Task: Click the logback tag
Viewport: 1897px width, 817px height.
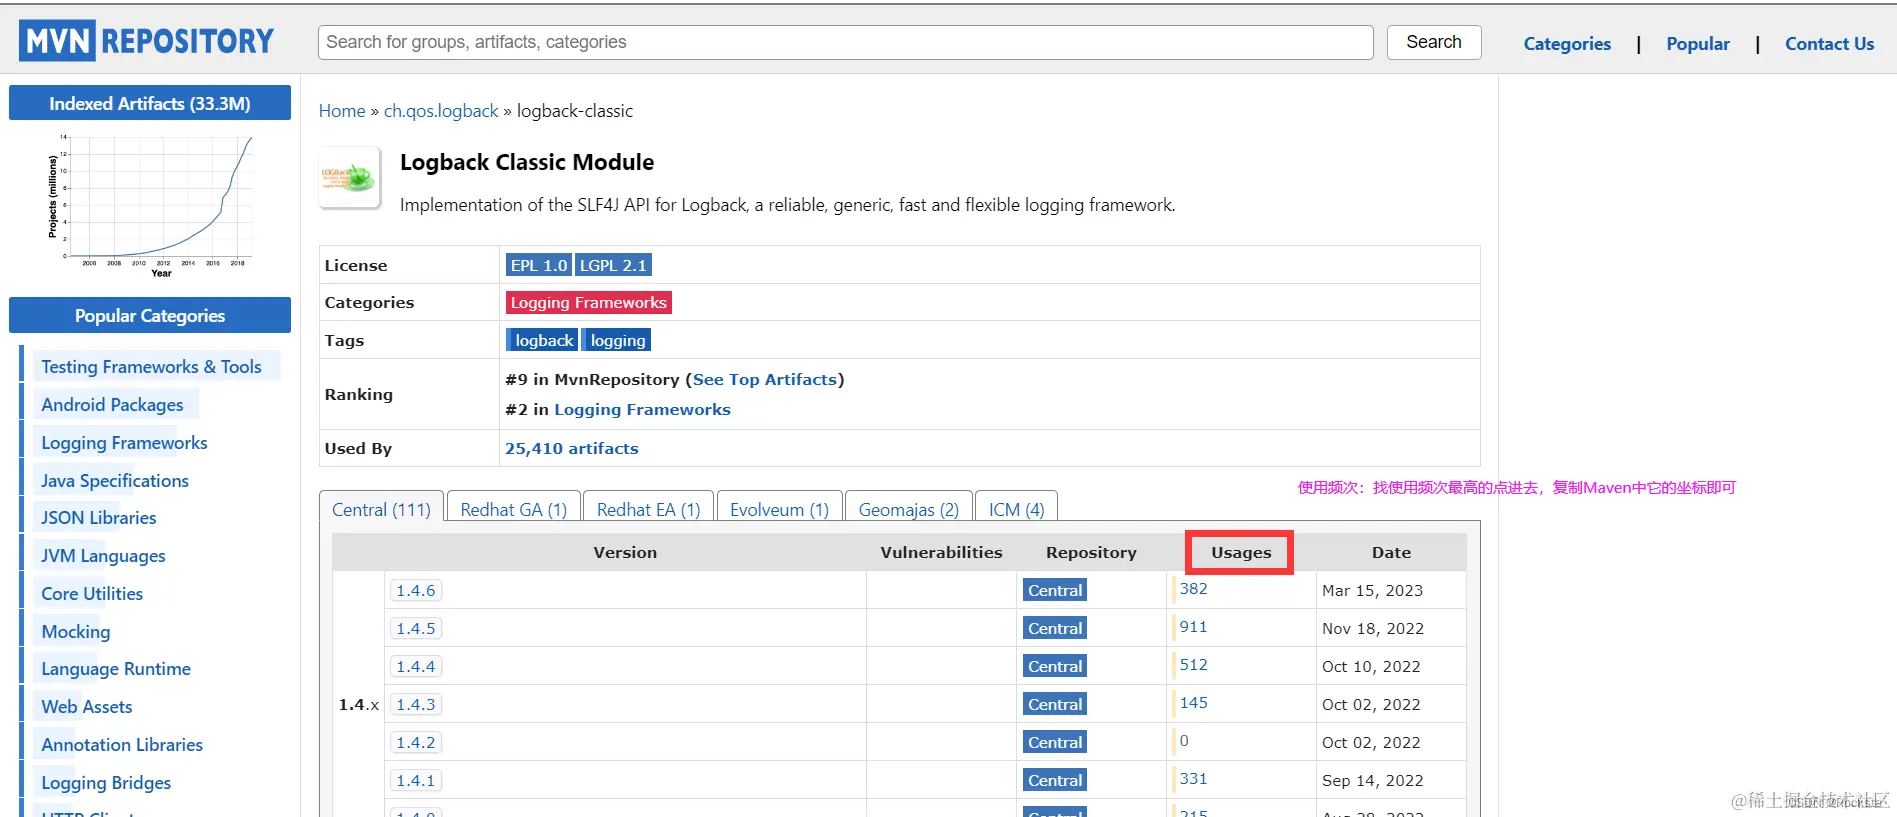Action: tap(542, 340)
